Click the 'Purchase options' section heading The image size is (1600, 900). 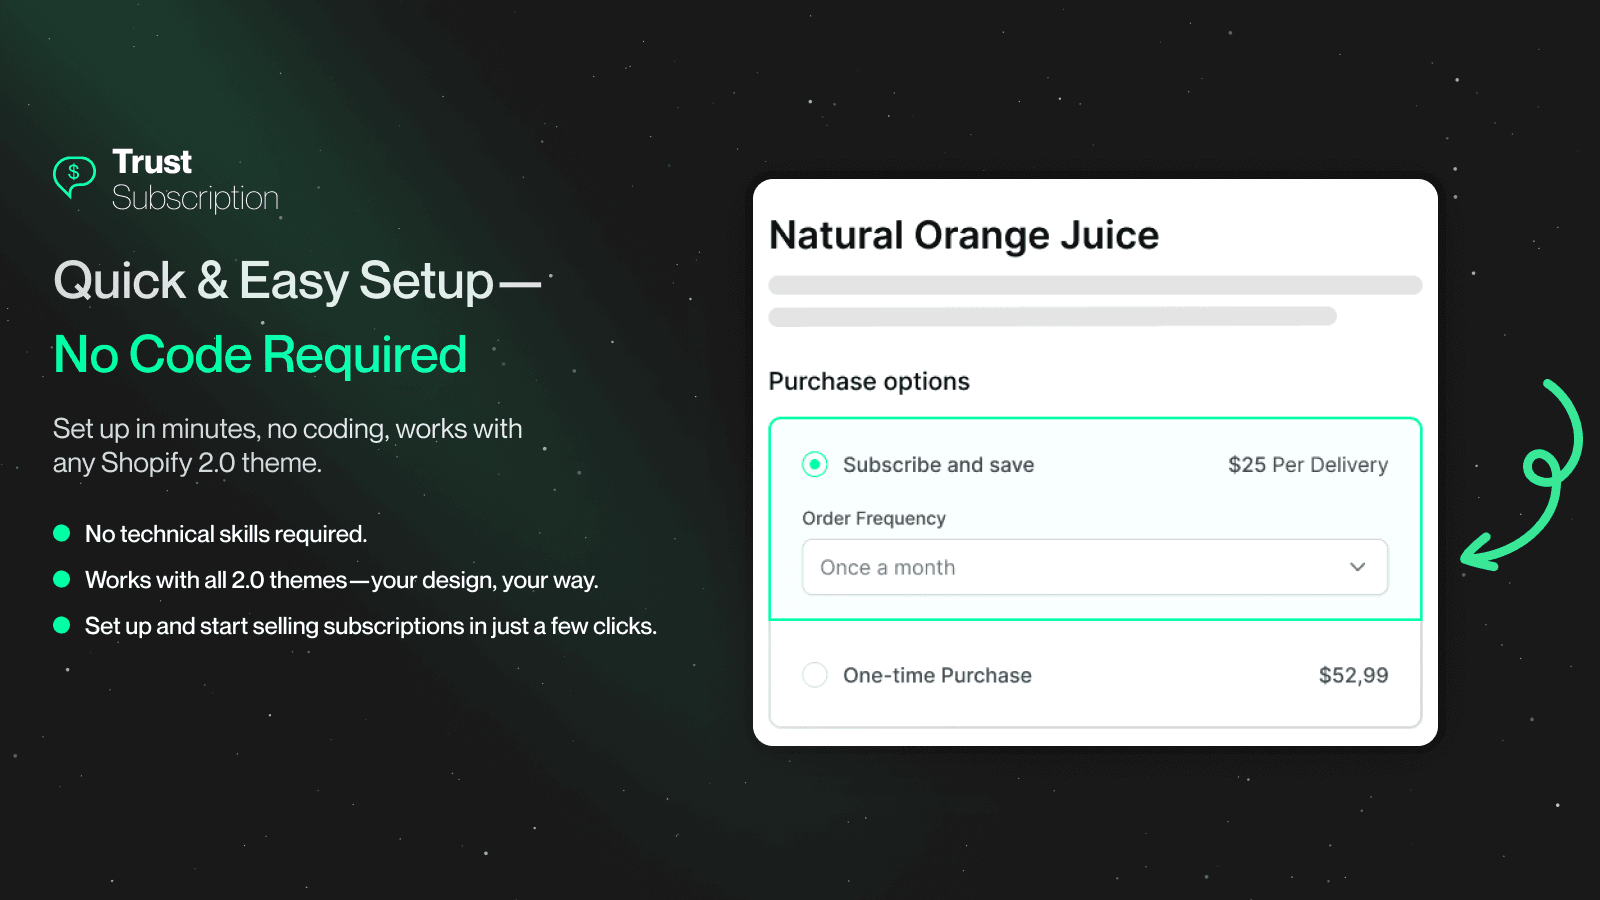tap(869, 382)
